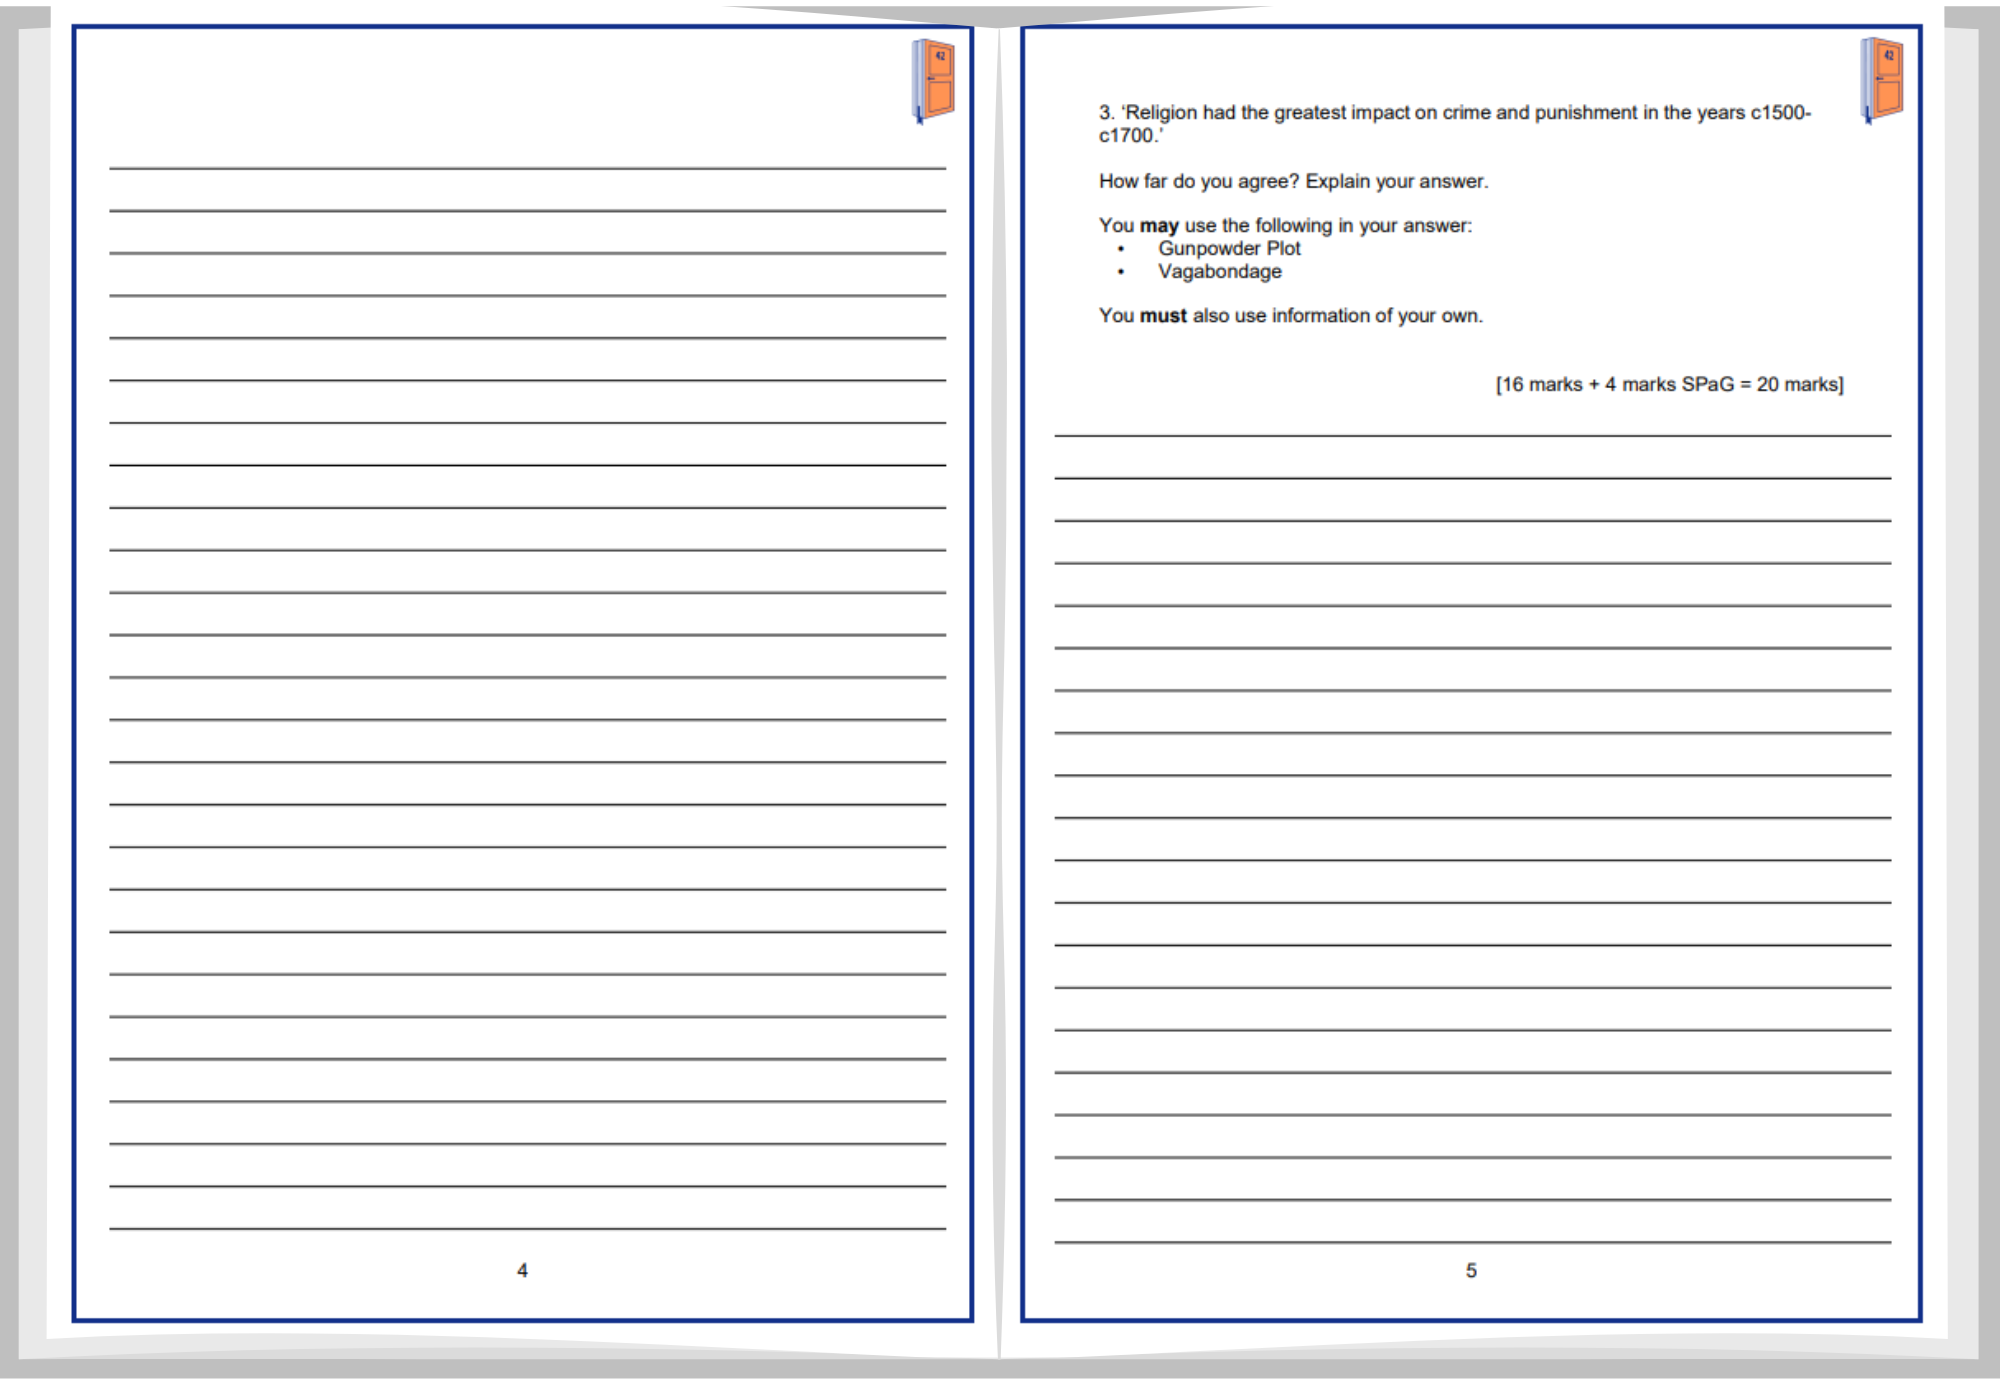This screenshot has height=1380, width=2000.
Task: Click the book spine between the pages
Action: 998,690
